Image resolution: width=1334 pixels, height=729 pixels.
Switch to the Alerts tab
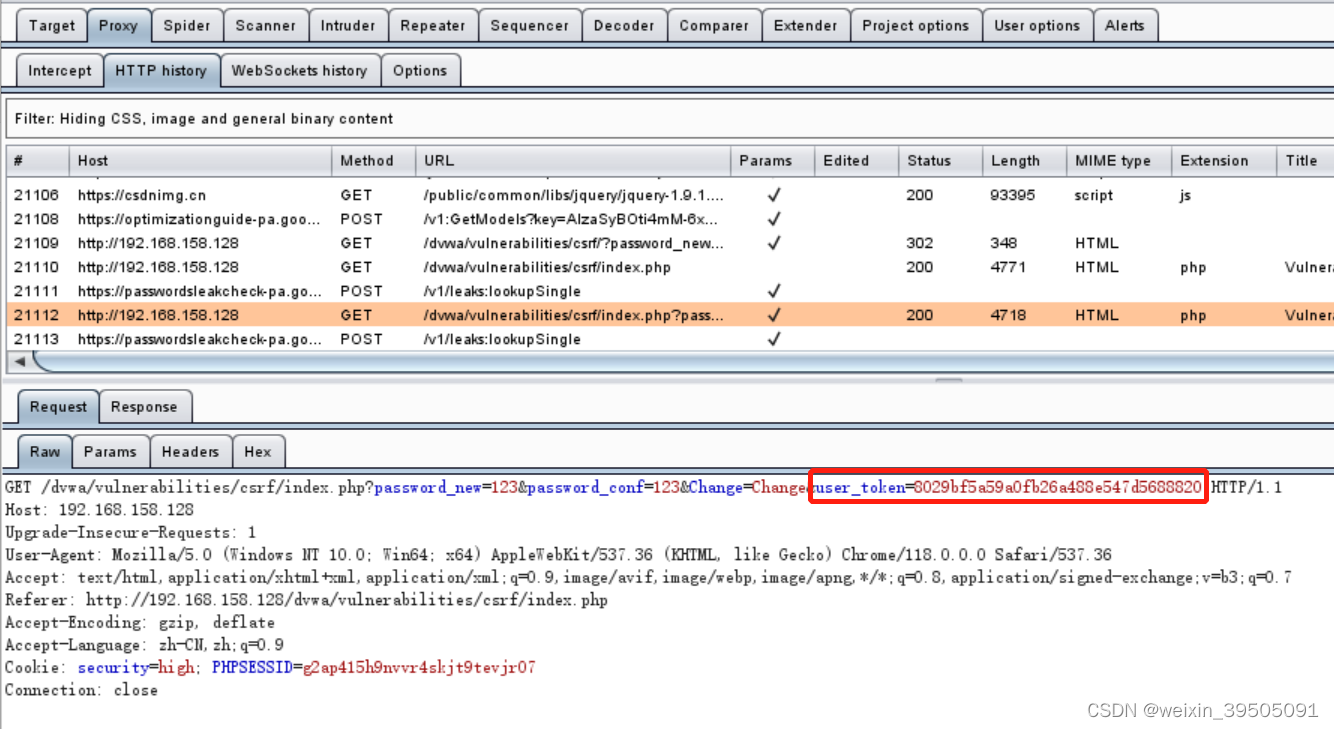tap(1124, 26)
